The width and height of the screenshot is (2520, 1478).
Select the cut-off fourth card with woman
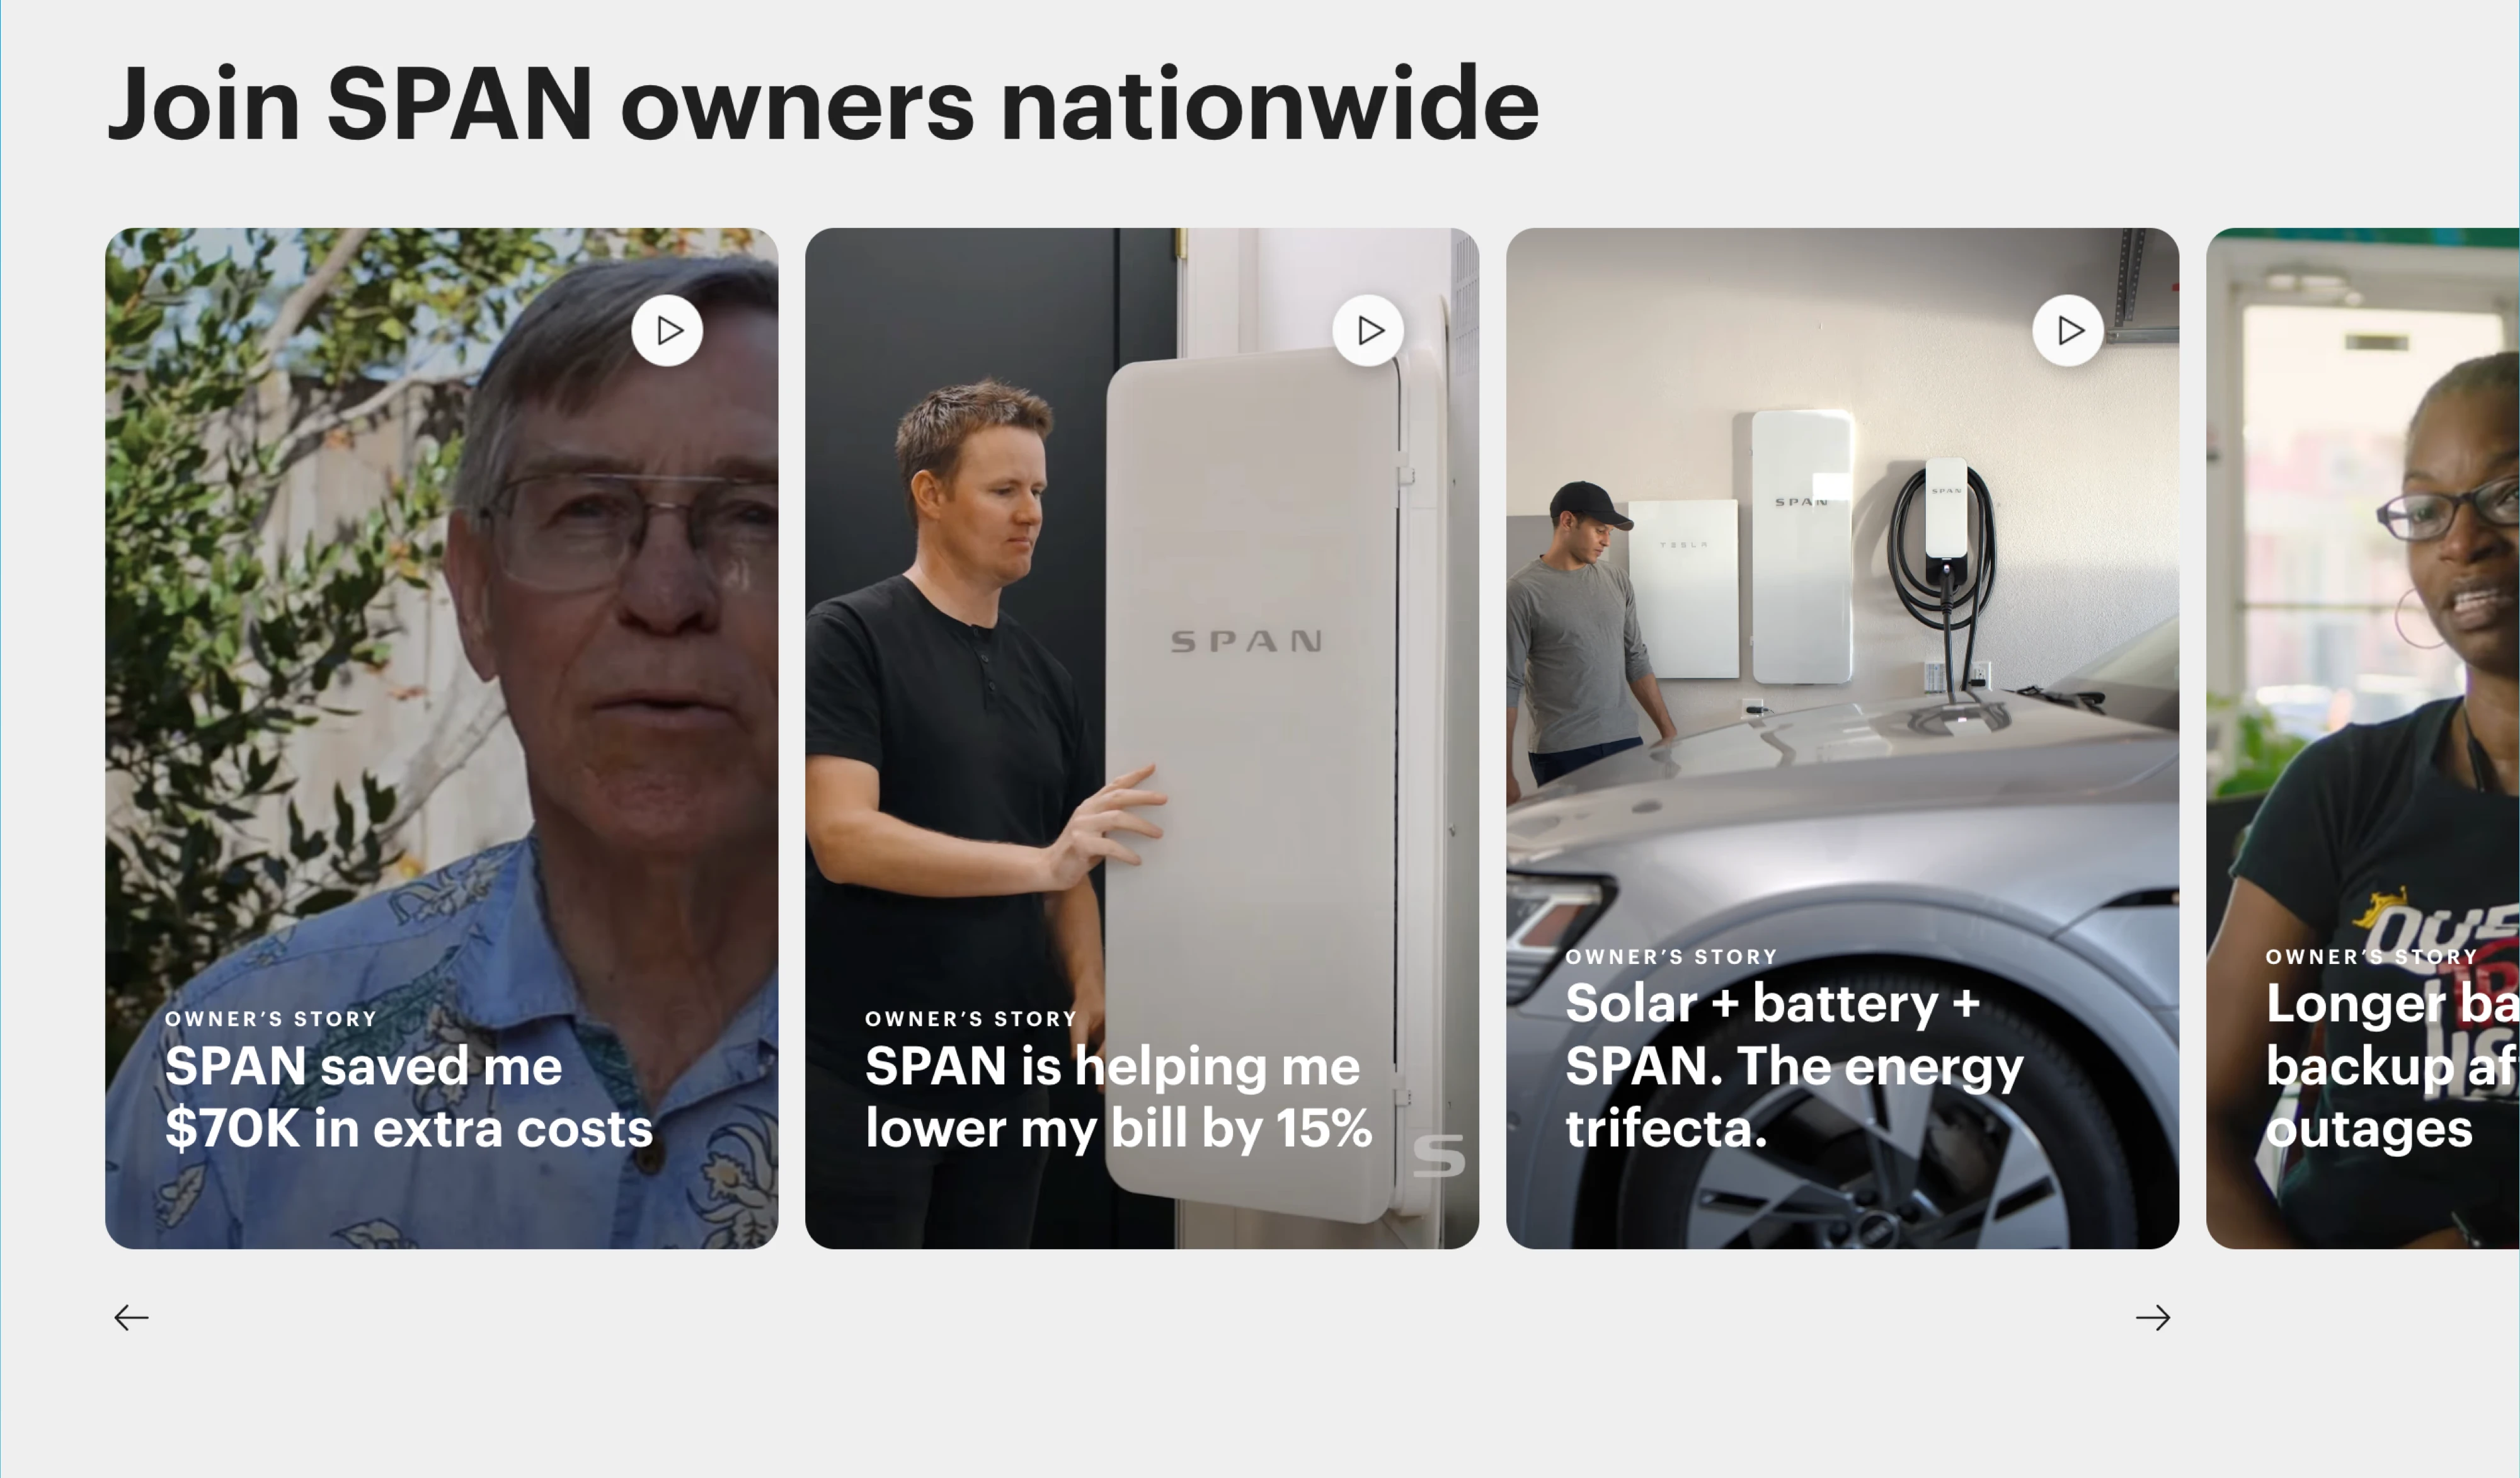(2362, 738)
